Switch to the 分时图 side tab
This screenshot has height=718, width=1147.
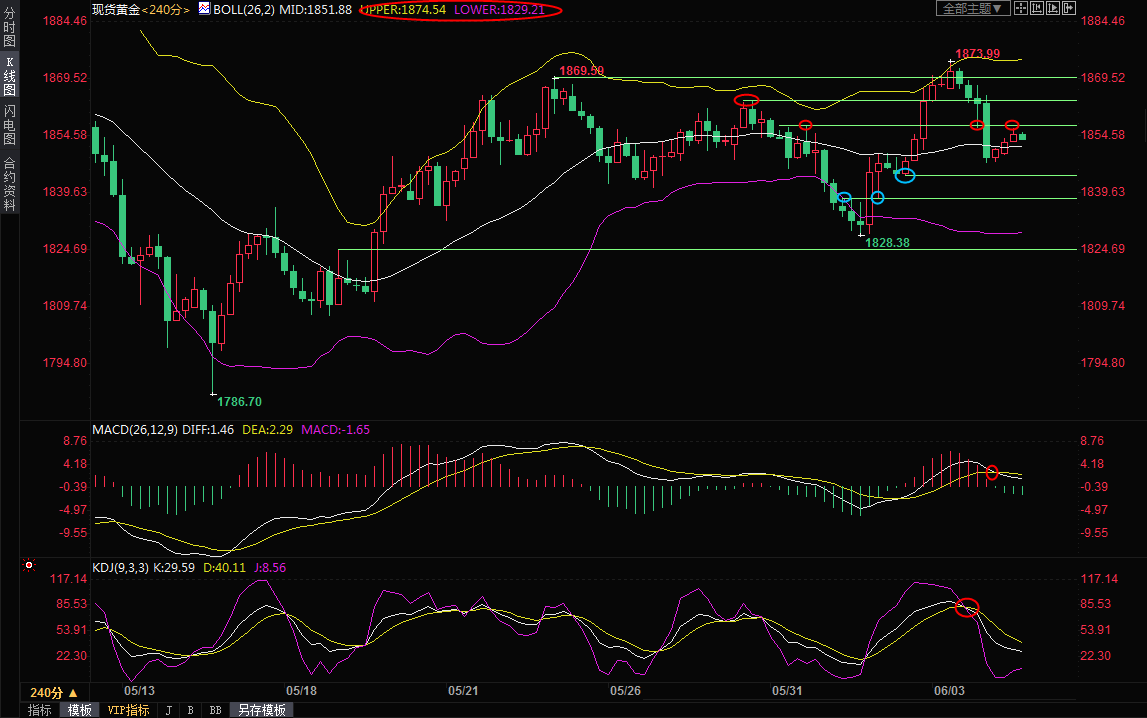[9, 28]
